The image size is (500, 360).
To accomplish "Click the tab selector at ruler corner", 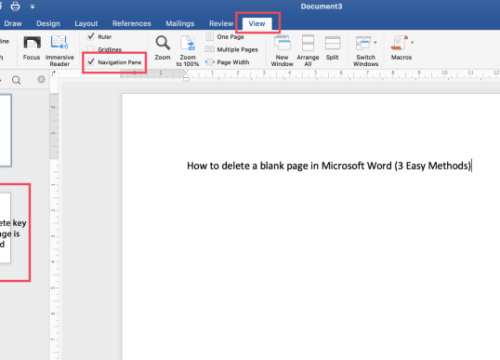I will [x=54, y=74].
